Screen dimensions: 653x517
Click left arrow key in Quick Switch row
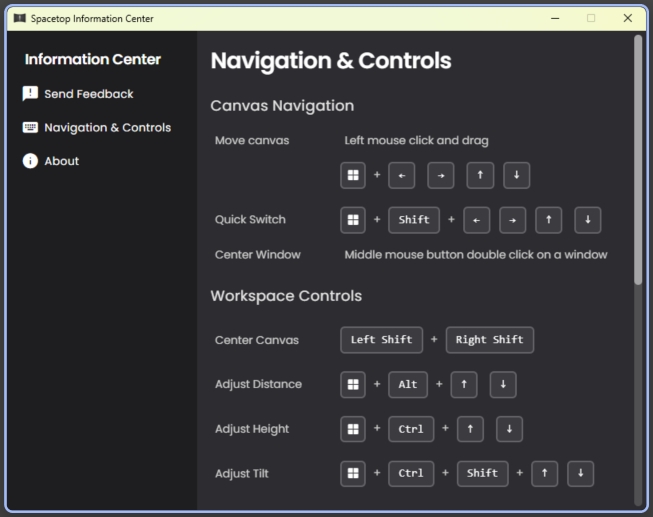tap(476, 220)
